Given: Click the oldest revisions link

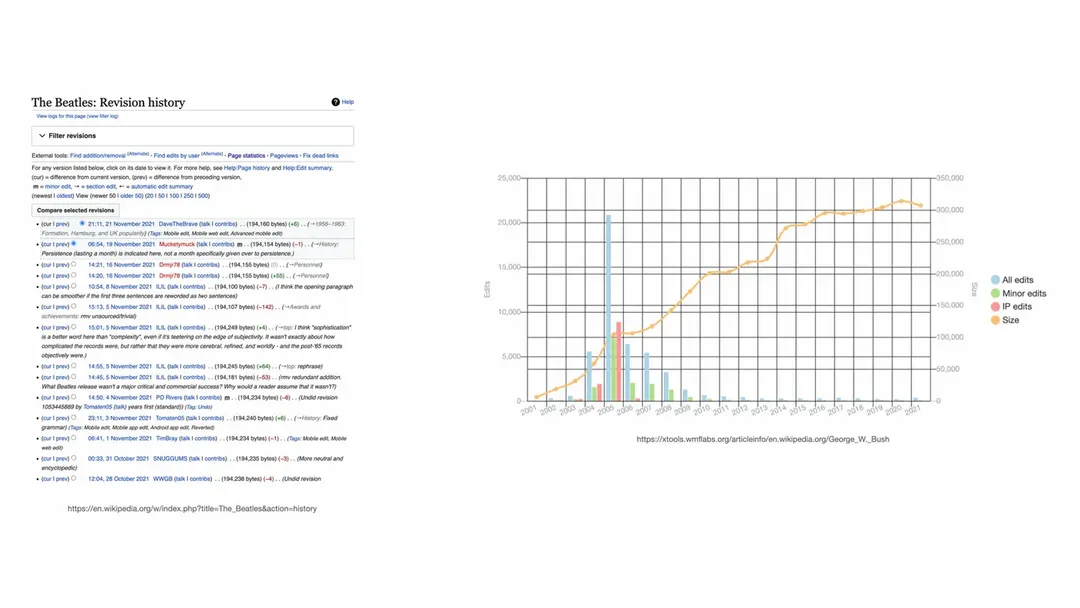Looking at the screenshot, I should click(x=65, y=196).
